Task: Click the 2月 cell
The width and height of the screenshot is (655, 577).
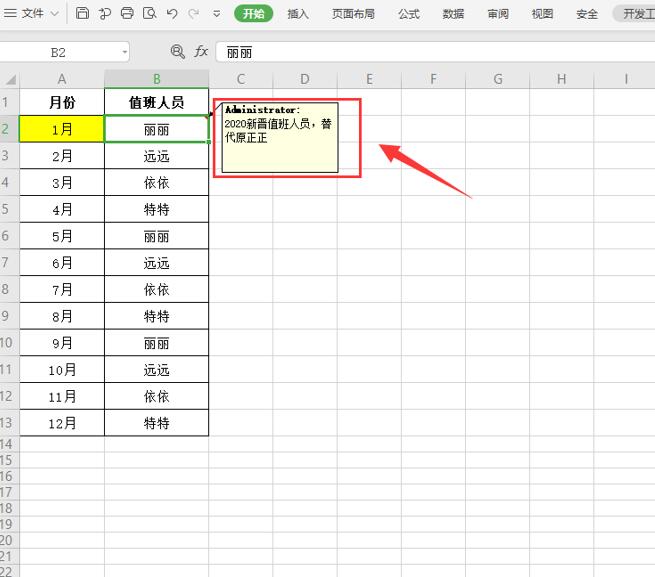Action: click(x=62, y=156)
